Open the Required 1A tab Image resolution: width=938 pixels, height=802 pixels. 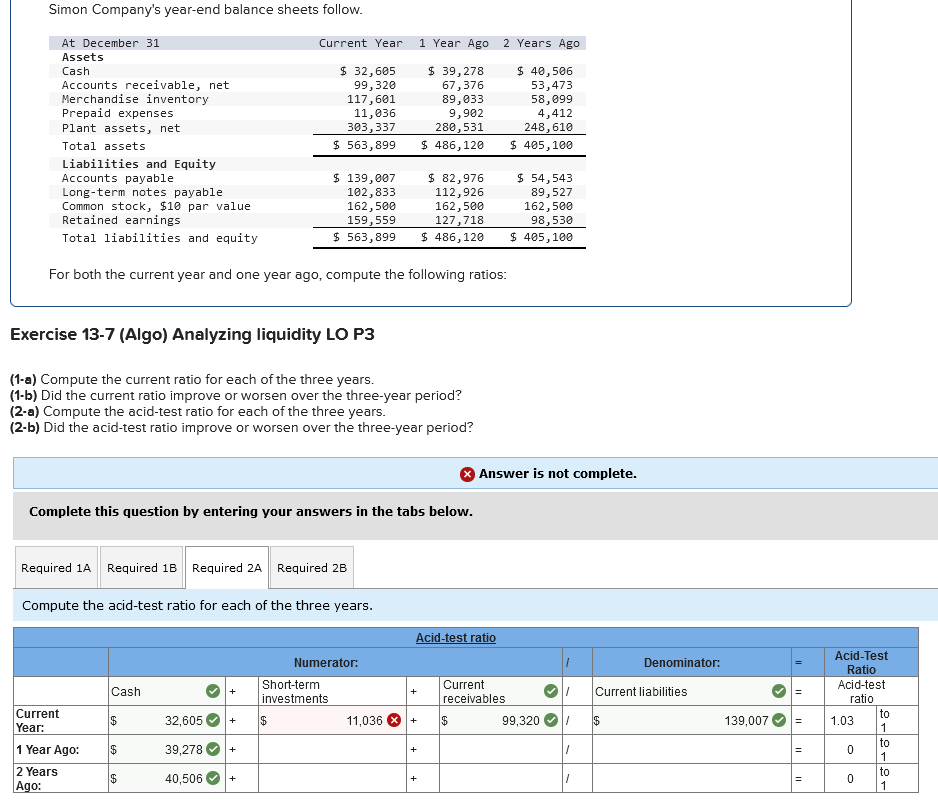56,568
